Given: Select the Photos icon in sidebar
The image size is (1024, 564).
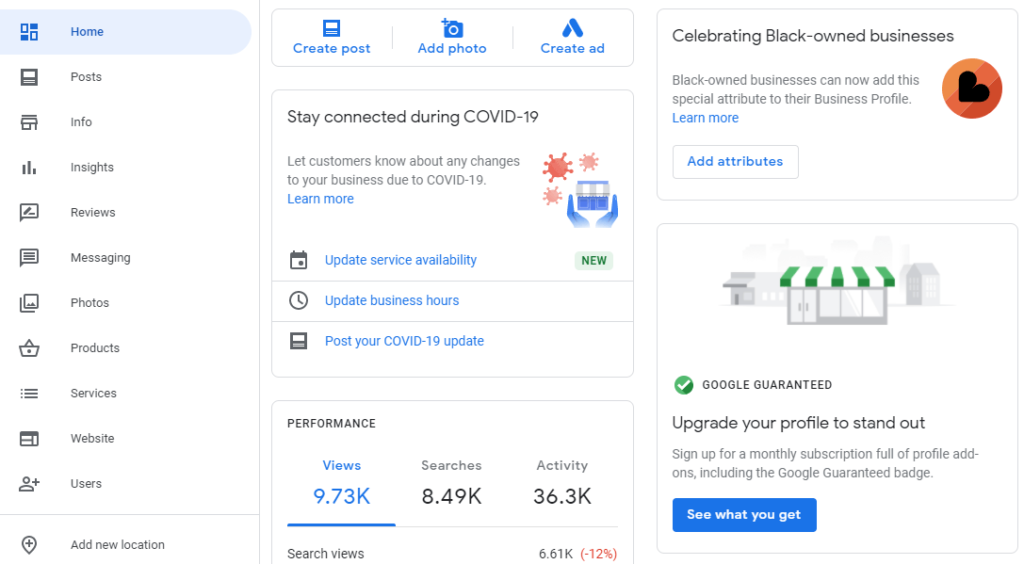Looking at the screenshot, I should point(29,303).
